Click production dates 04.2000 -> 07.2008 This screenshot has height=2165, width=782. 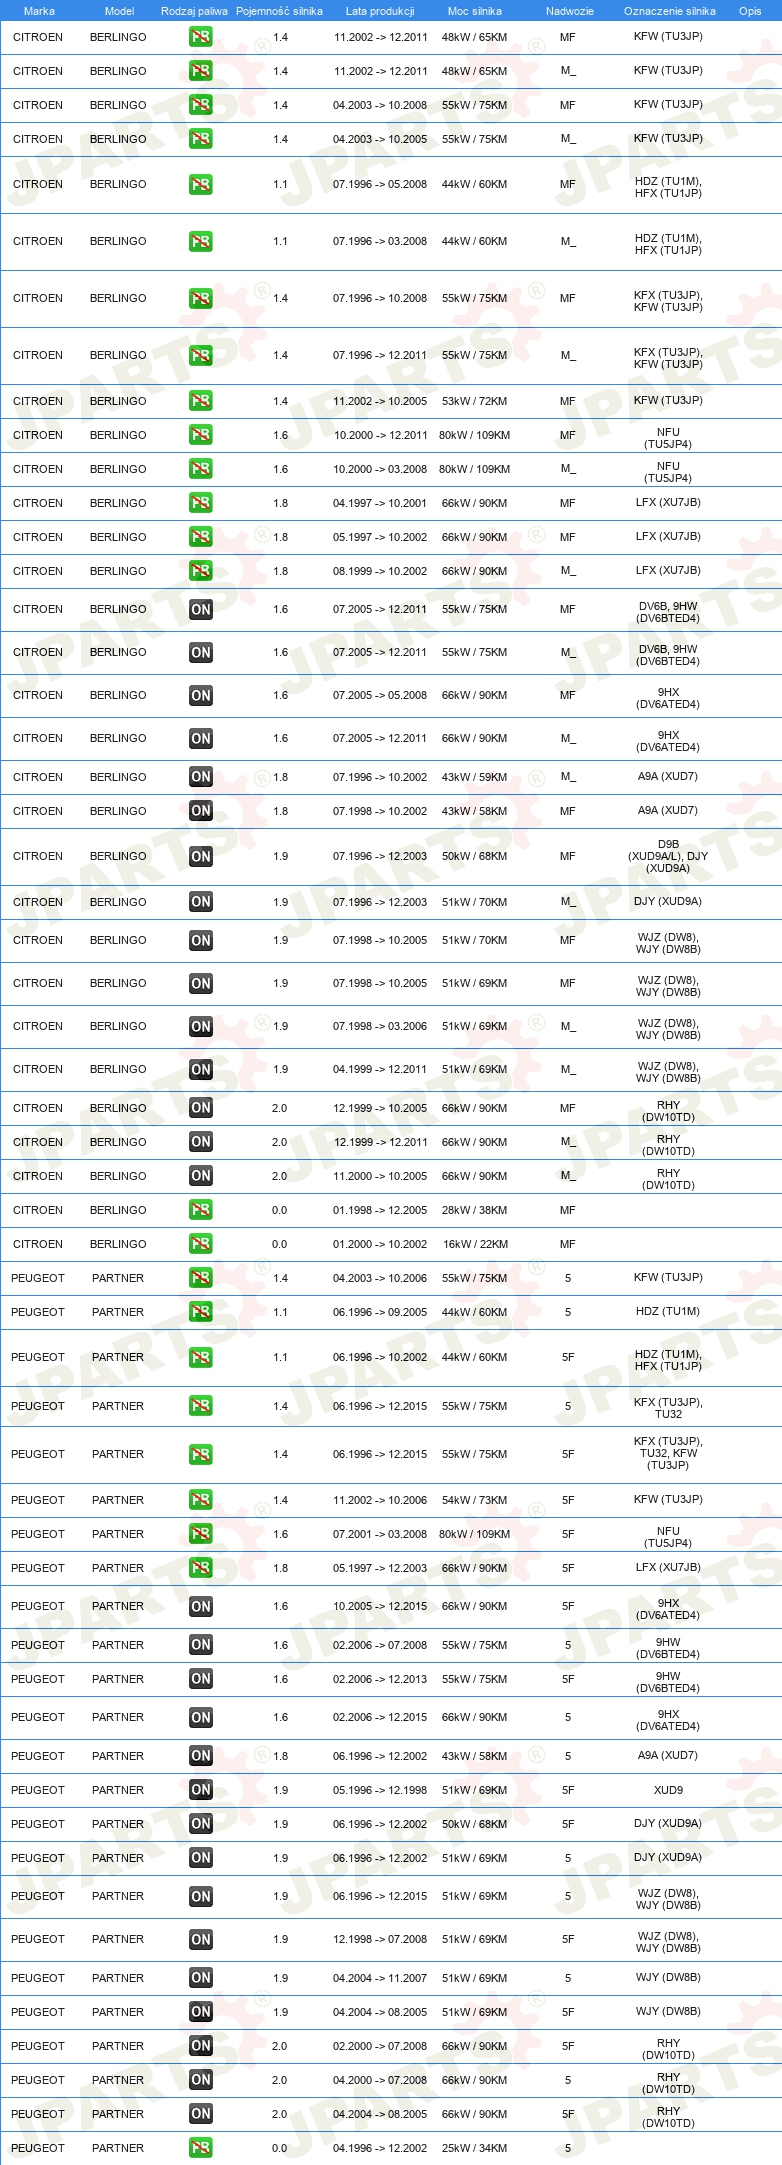pos(380,2080)
